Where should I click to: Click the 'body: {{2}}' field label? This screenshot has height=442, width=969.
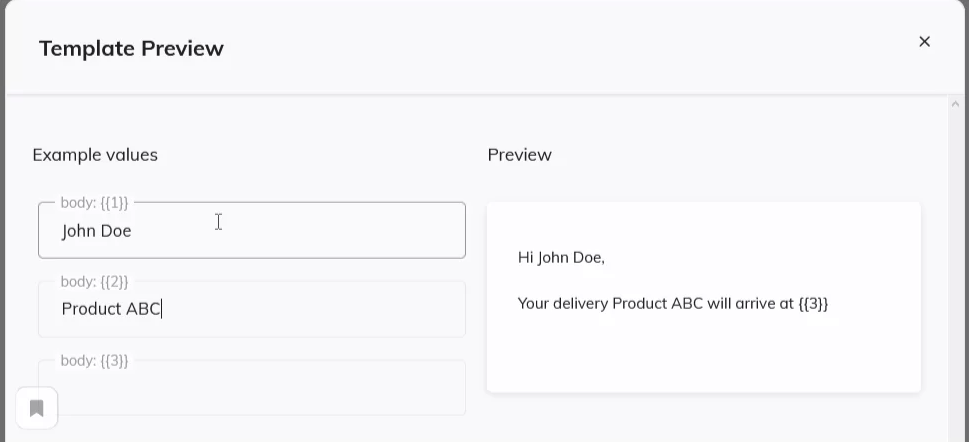[94, 282]
